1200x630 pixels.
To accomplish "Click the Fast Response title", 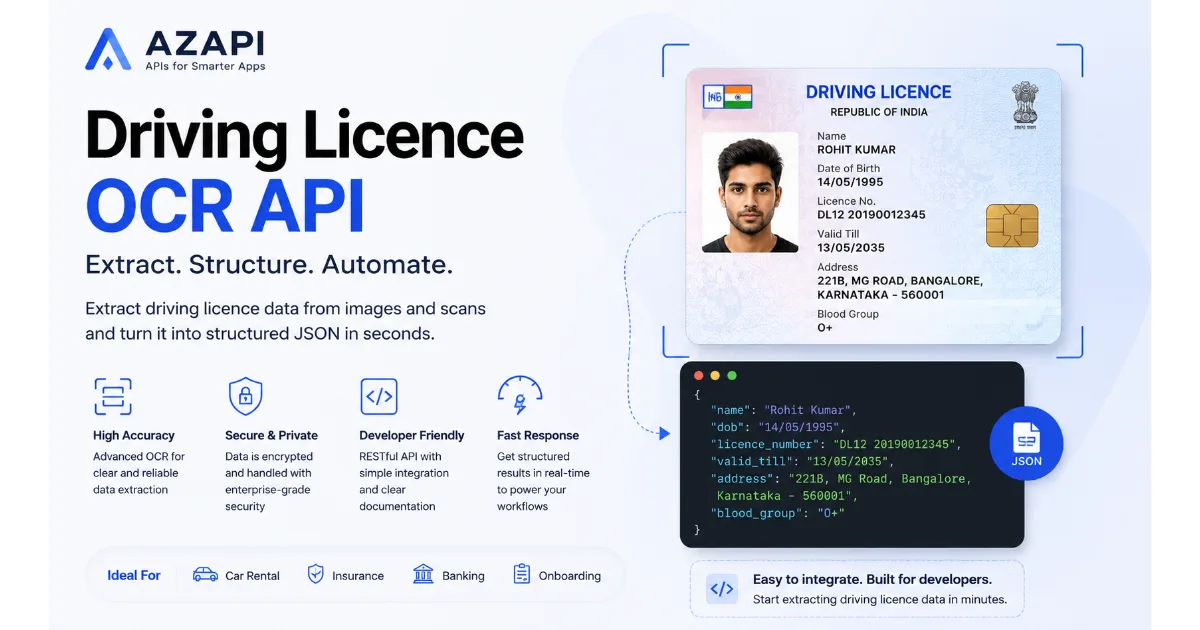I will point(538,435).
